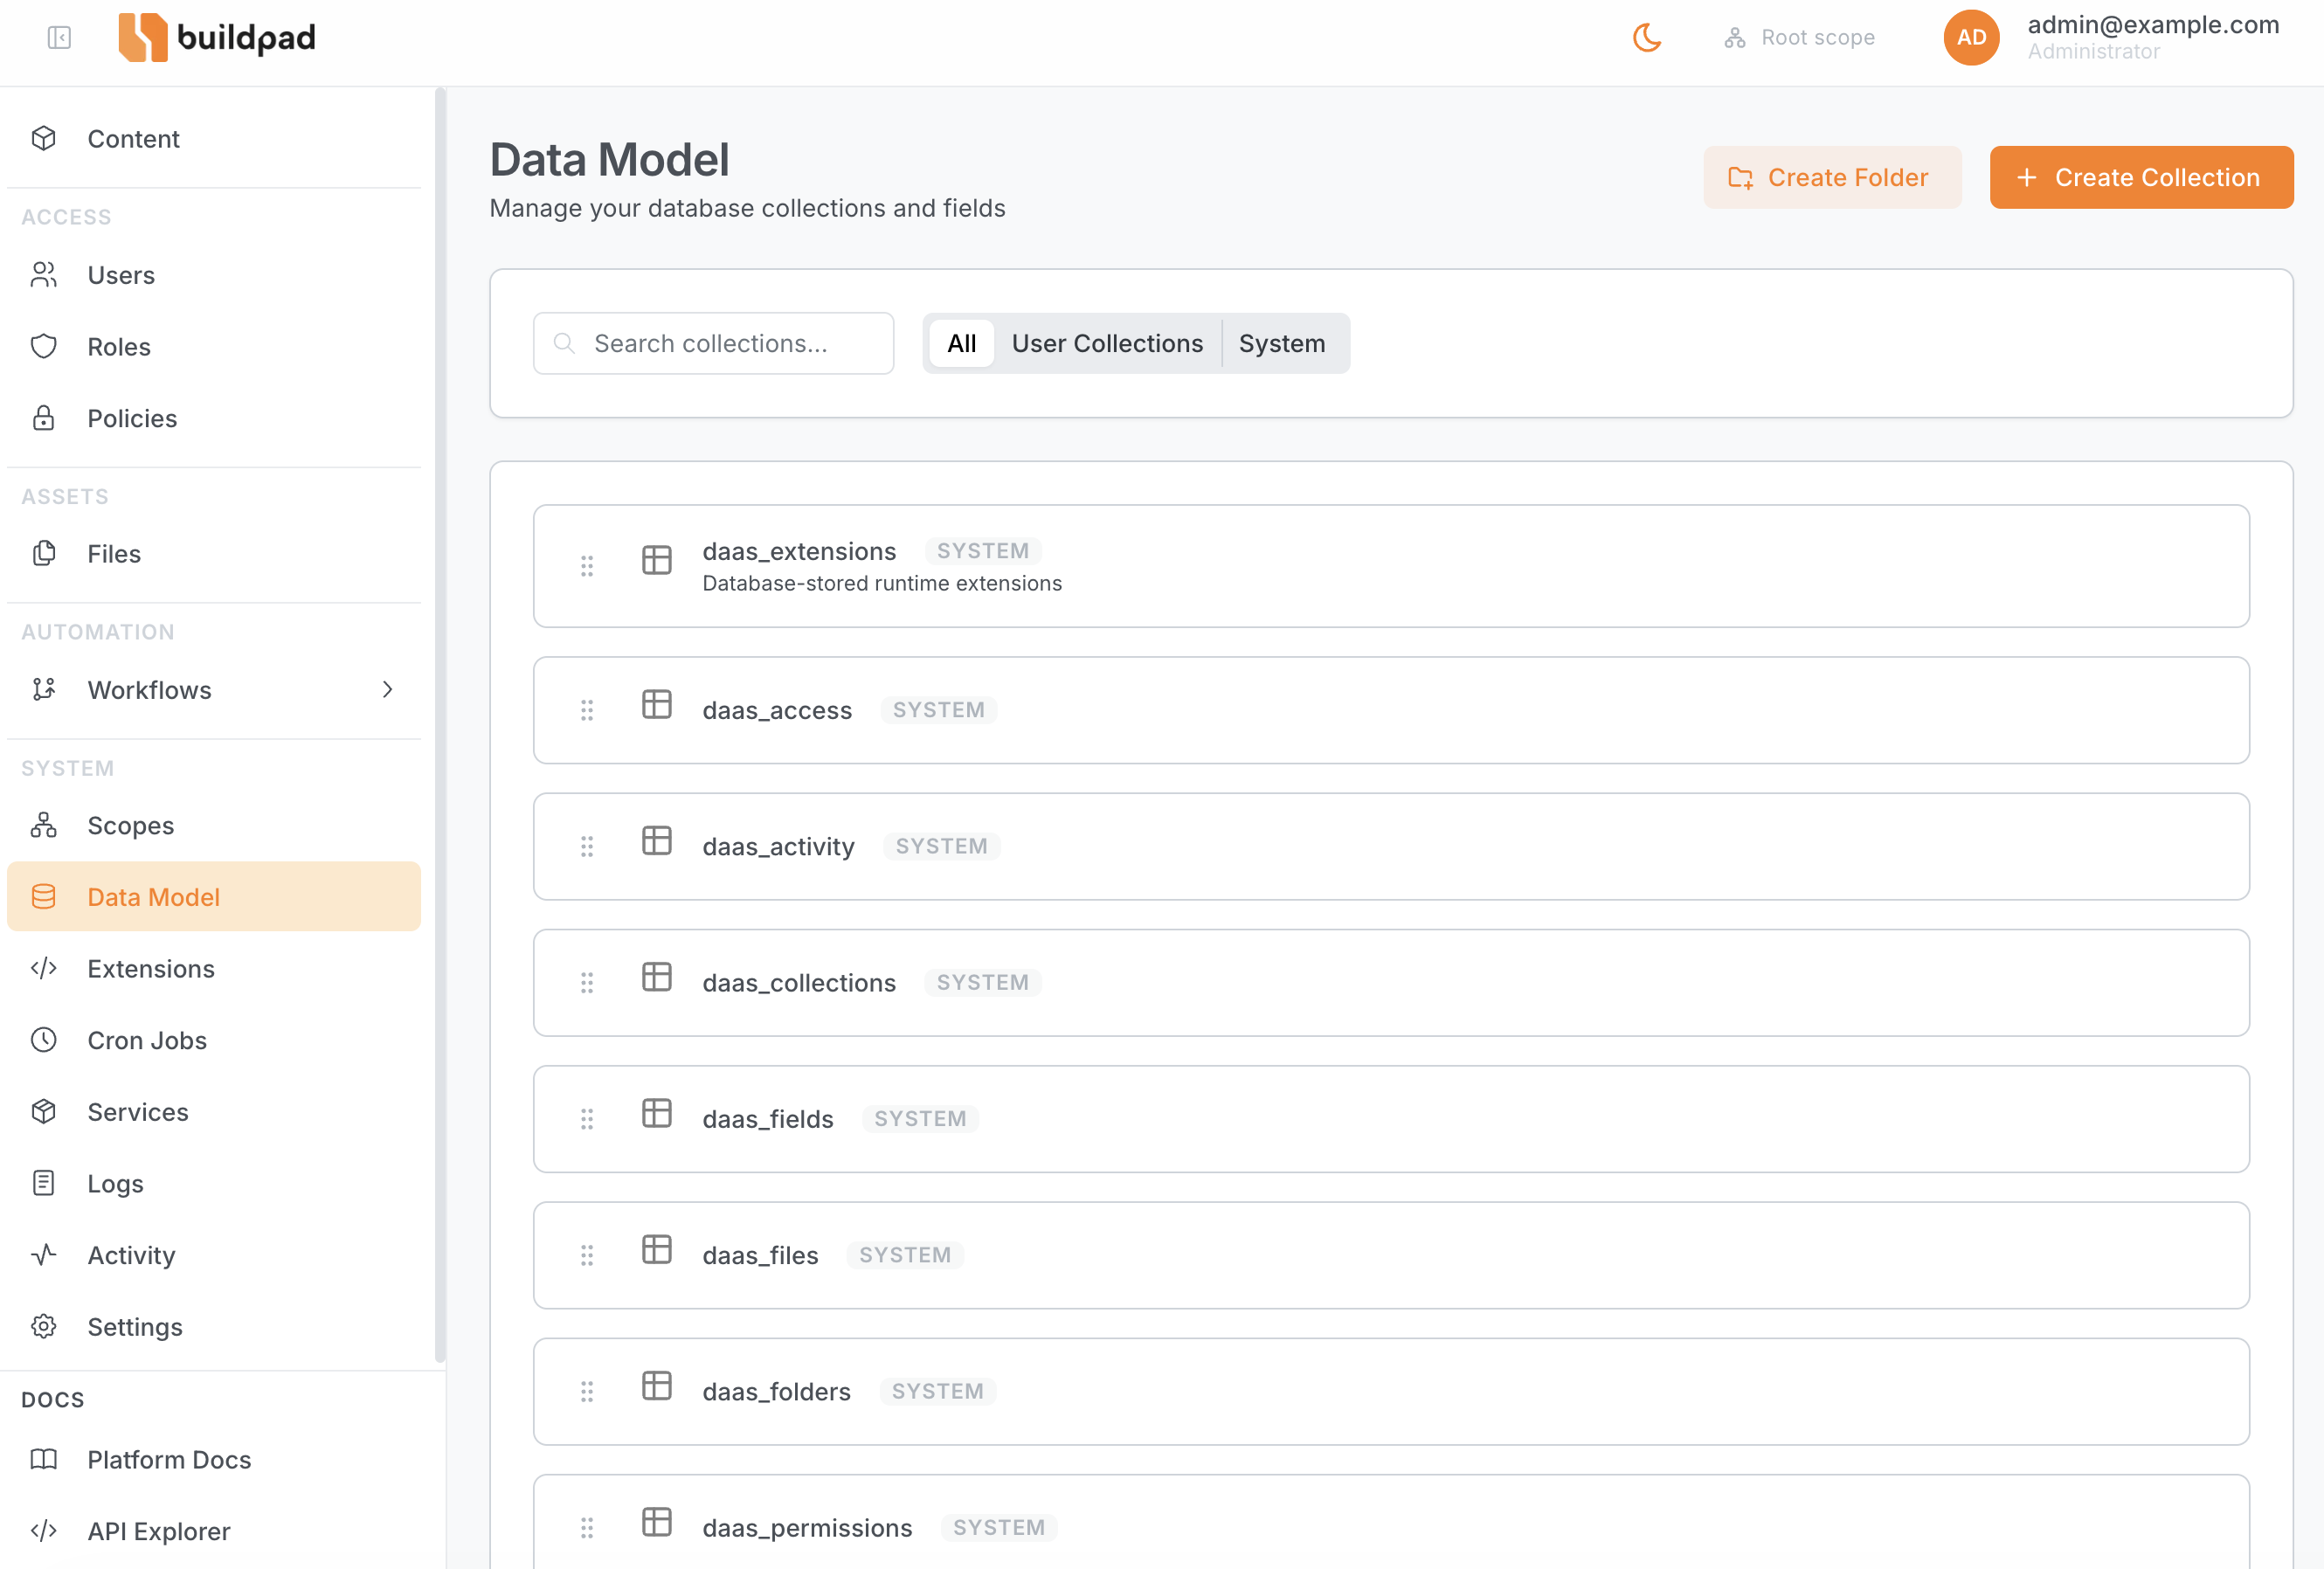
Task: Open Files in the sidebar
Action: (214, 554)
